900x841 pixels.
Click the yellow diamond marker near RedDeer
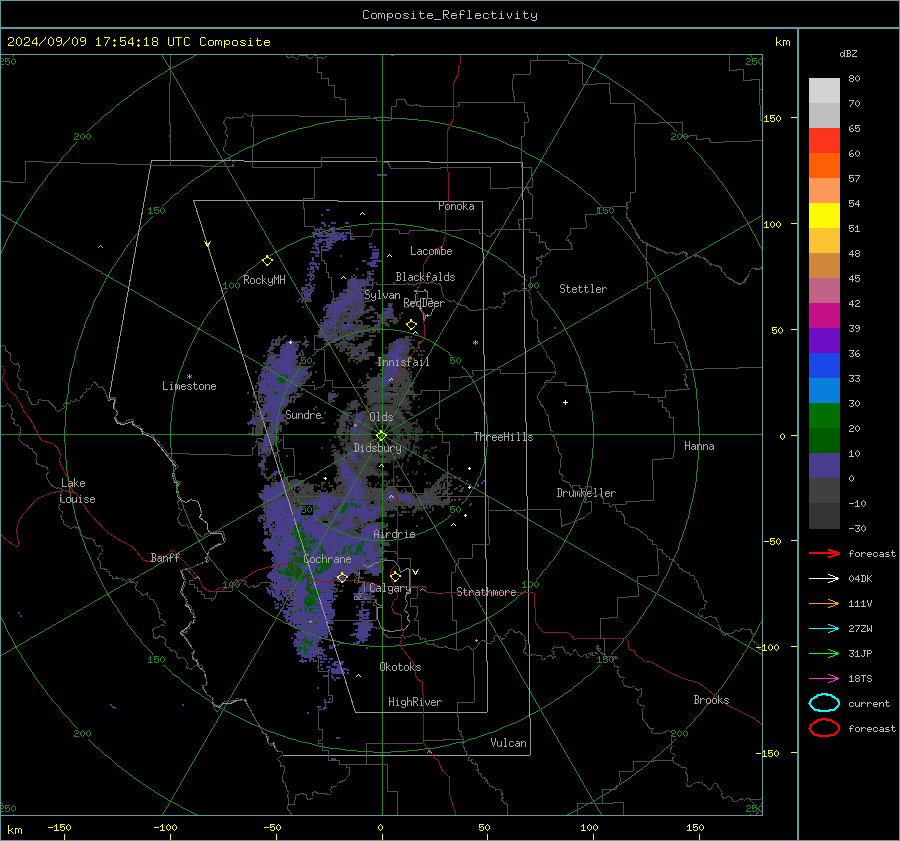coord(411,325)
